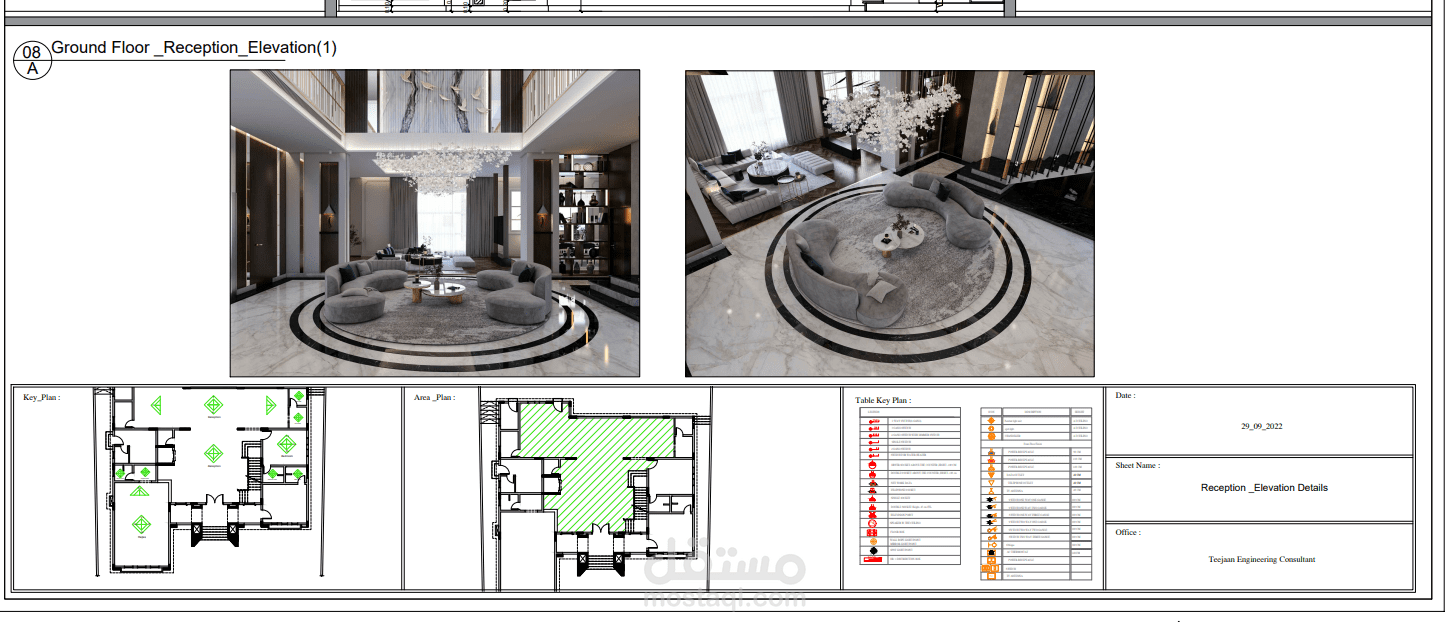Image resolution: width=1451 pixels, height=624 pixels.
Task: Select the date text 29_09_2022
Action: pyautogui.click(x=1264, y=426)
